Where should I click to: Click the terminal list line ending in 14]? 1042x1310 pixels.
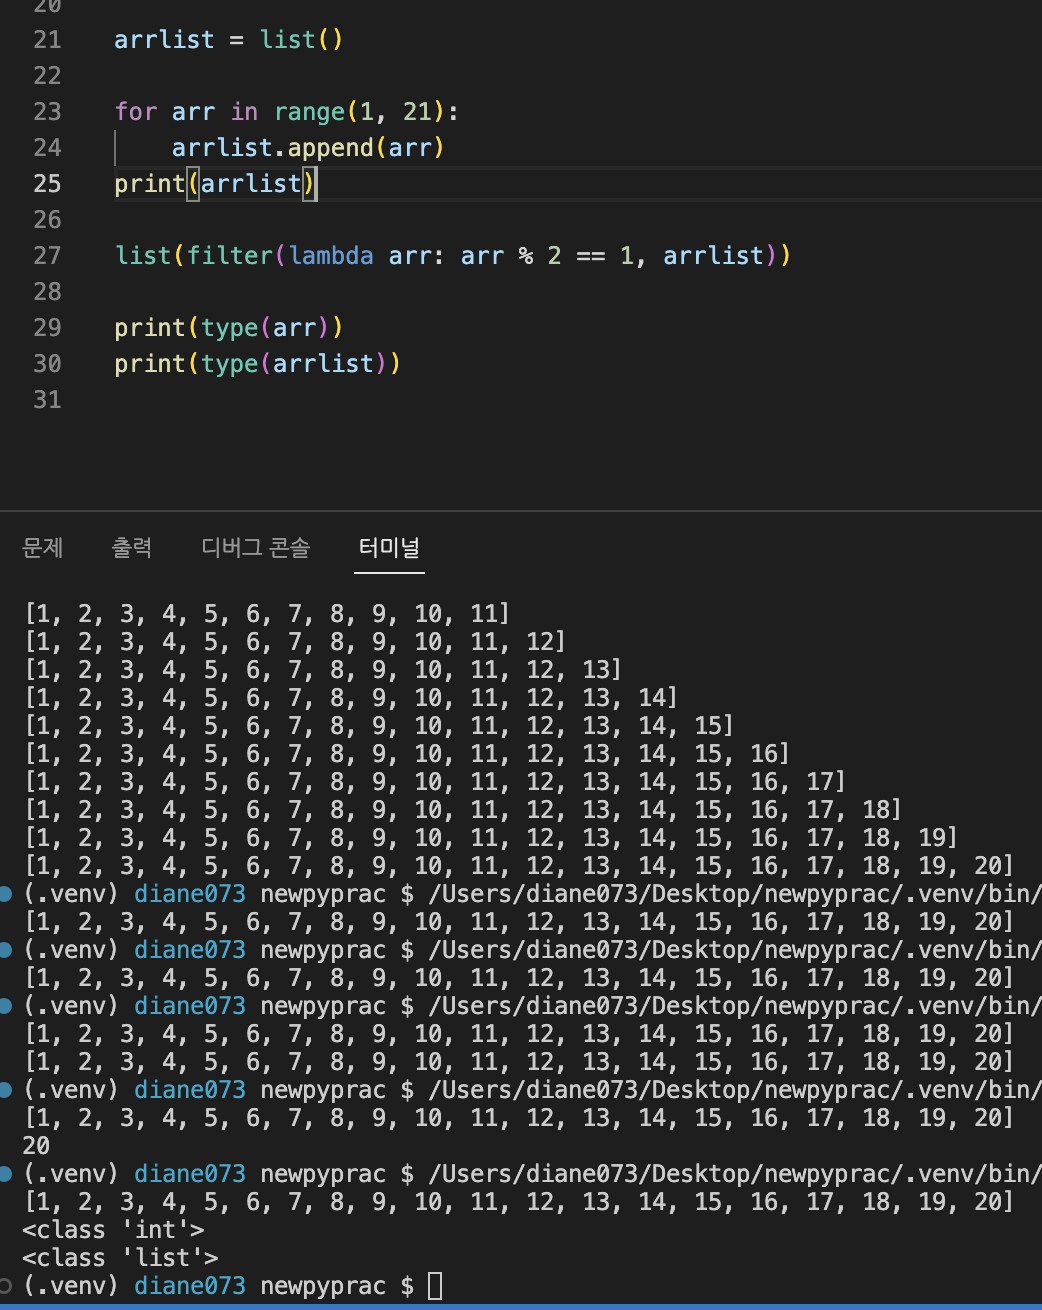[x=351, y=698]
